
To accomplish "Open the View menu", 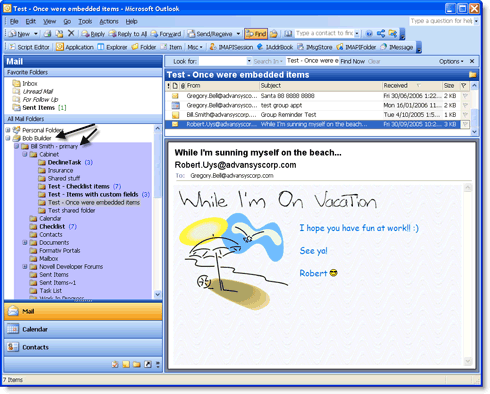I will [49, 21].
